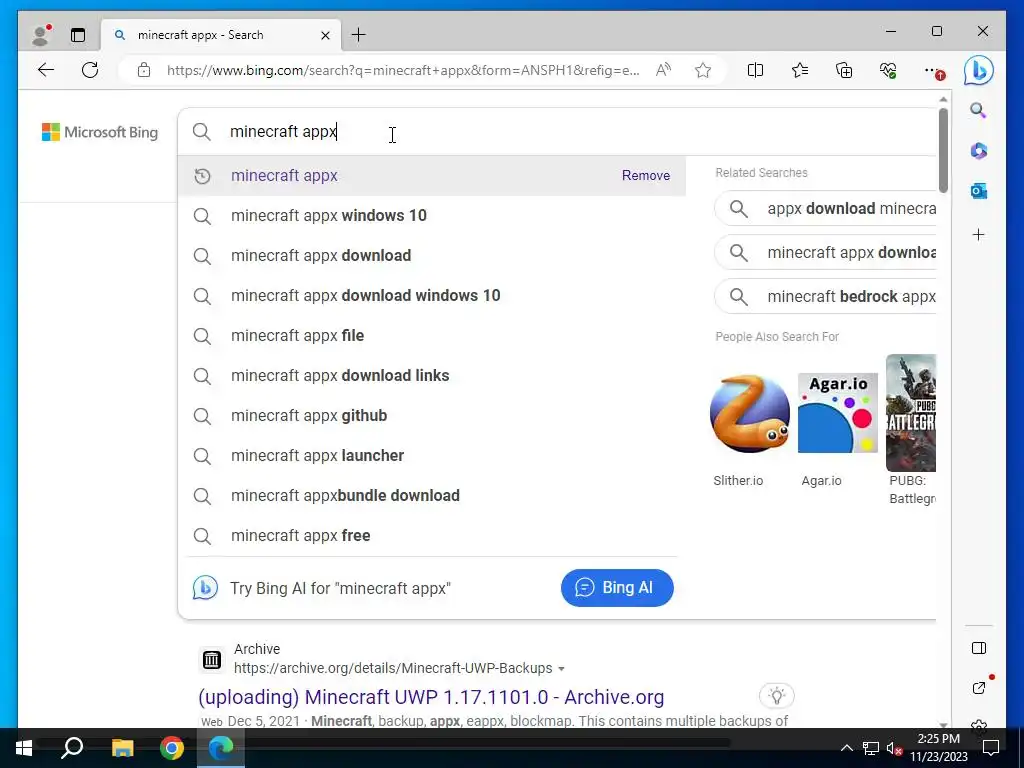Click the address bar URL
This screenshot has height=768, width=1024.
coord(403,70)
